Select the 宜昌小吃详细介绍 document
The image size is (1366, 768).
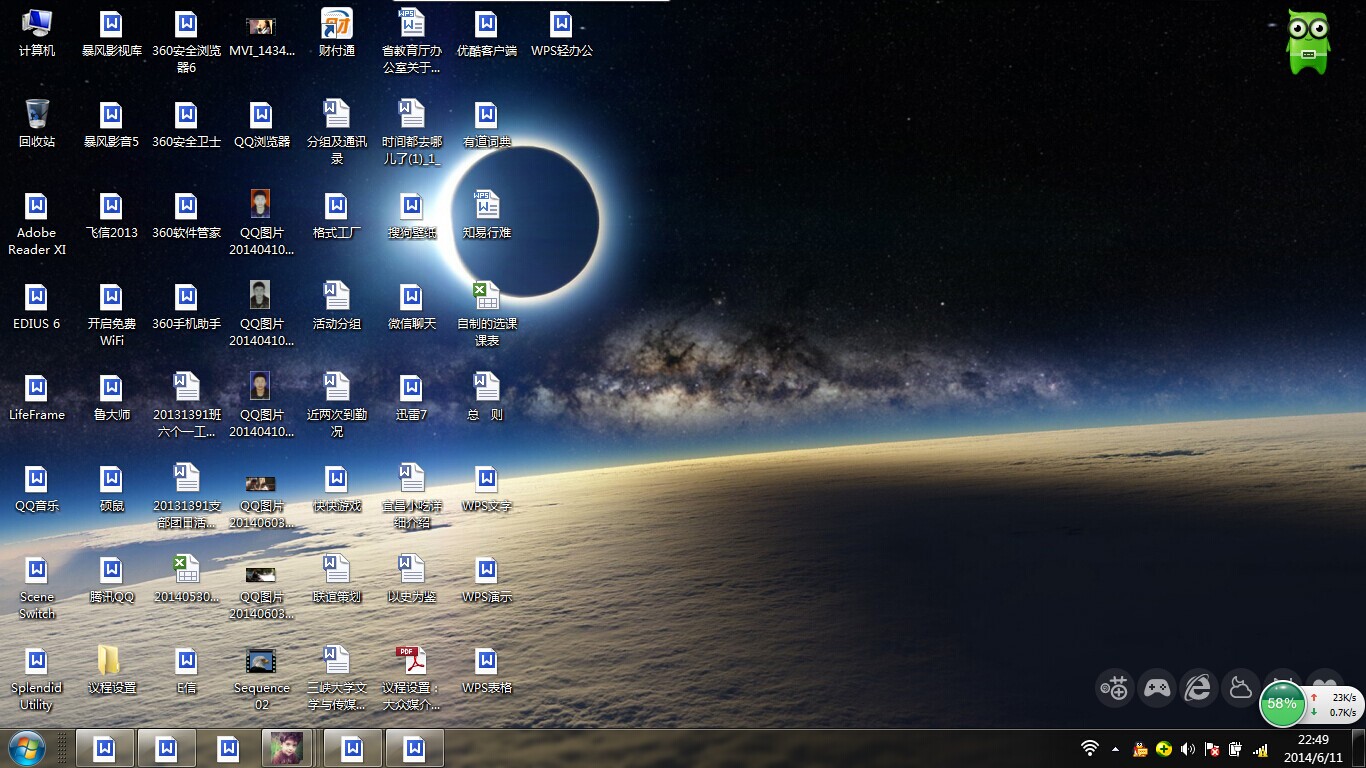[412, 497]
